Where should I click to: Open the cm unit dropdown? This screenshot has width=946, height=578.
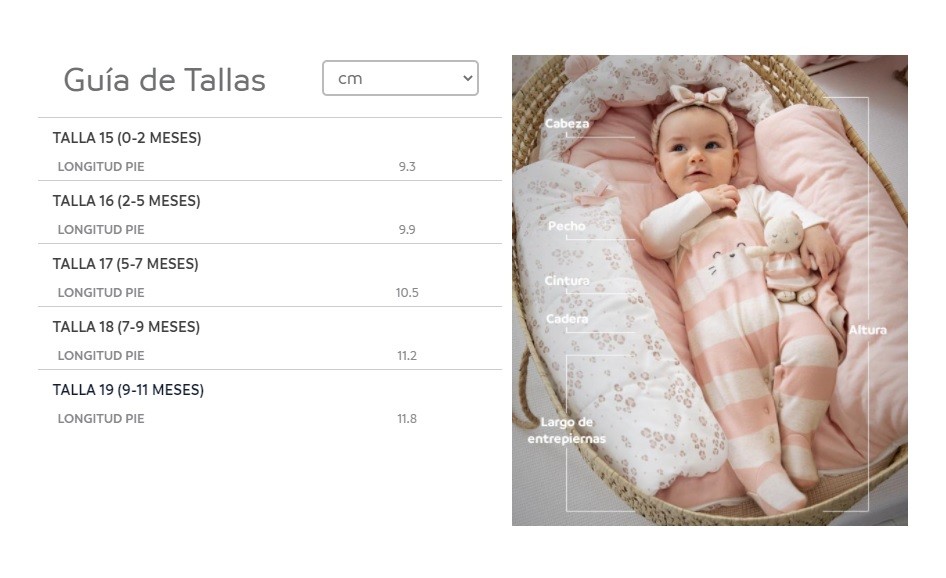400,78
